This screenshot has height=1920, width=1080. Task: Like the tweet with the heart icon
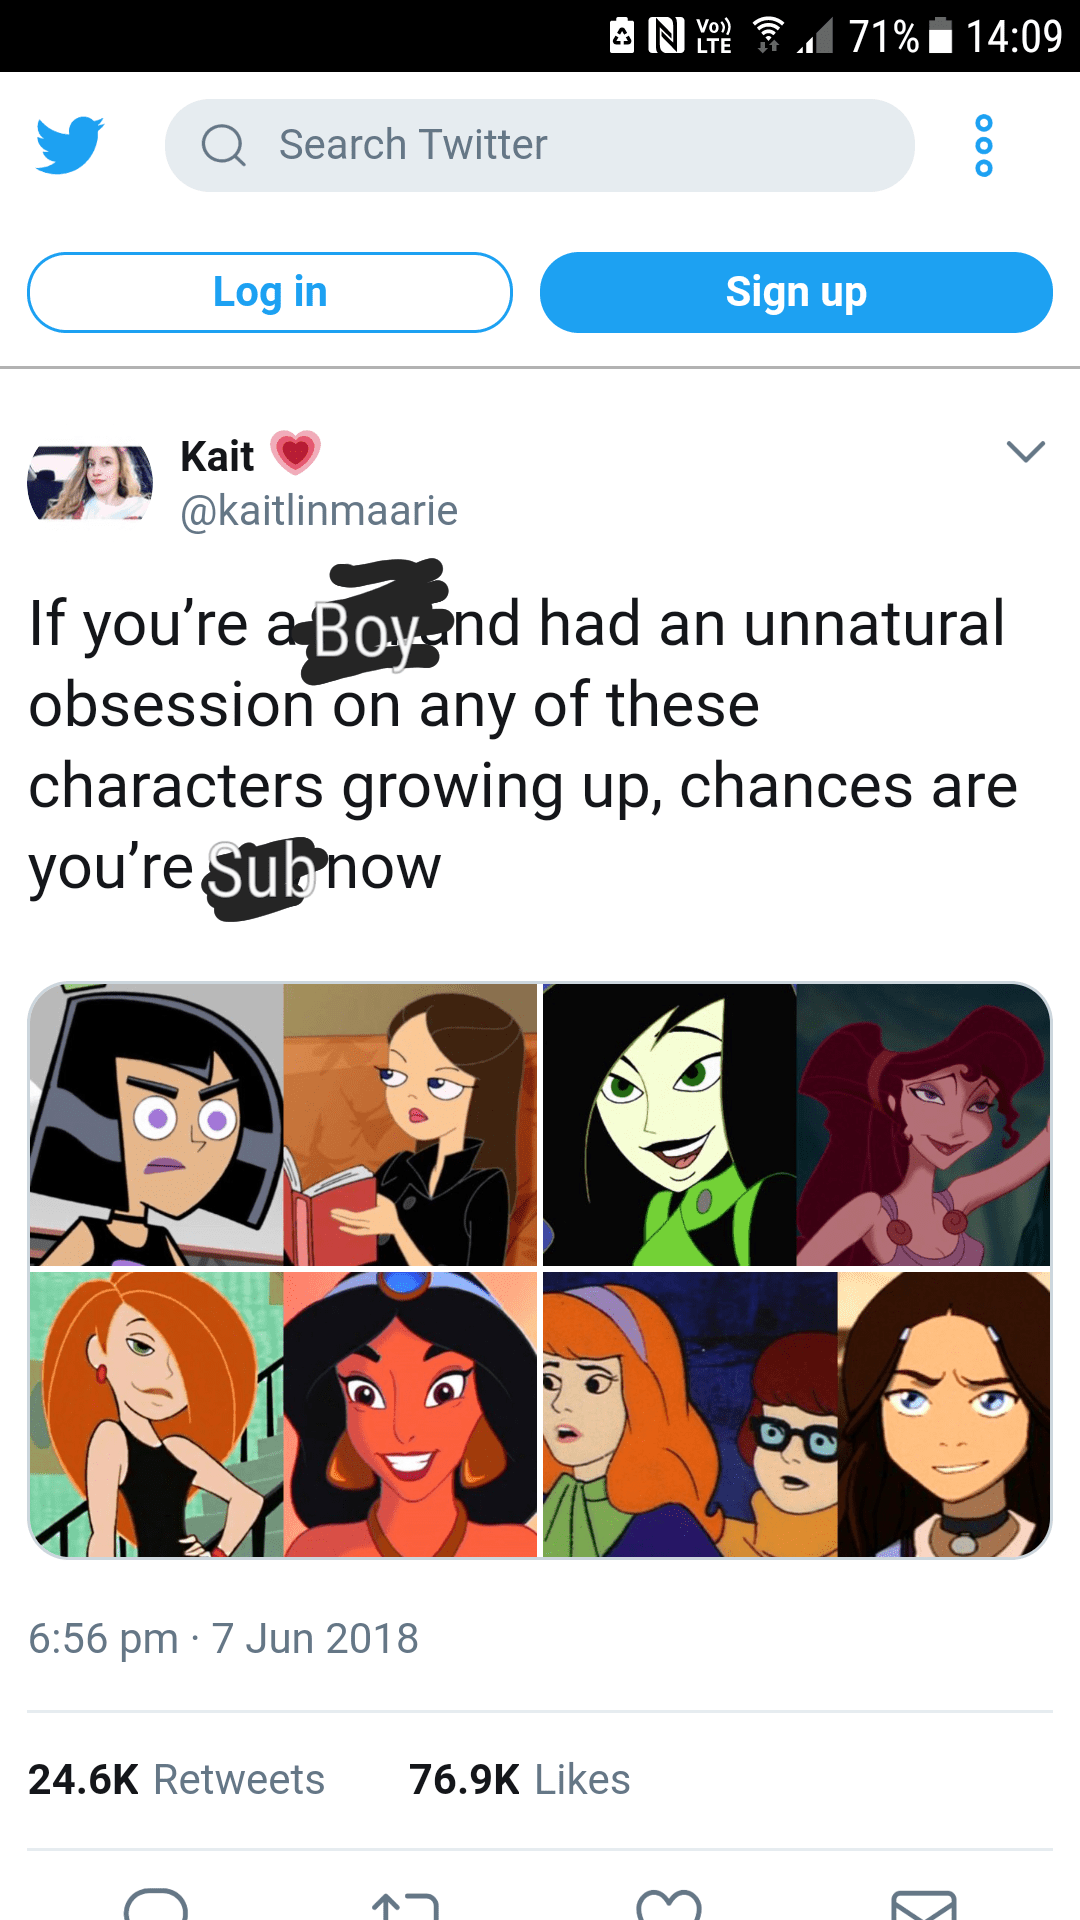(x=669, y=1904)
